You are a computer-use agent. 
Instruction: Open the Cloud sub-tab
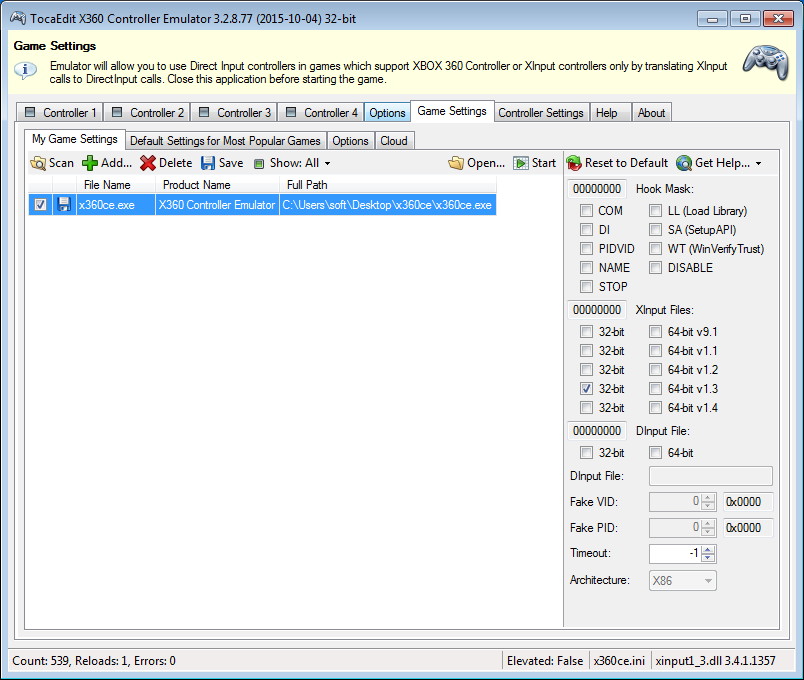coord(394,141)
